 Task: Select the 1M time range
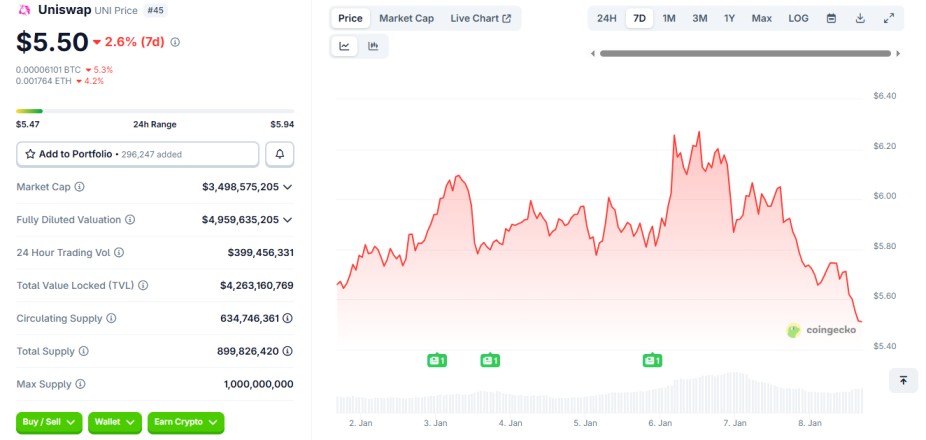click(669, 18)
